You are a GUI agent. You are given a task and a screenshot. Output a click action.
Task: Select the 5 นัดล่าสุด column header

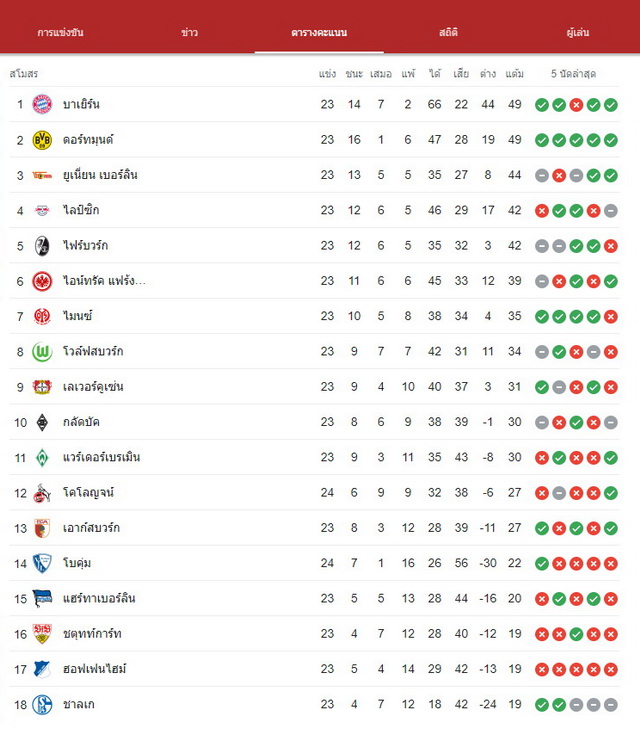574,73
